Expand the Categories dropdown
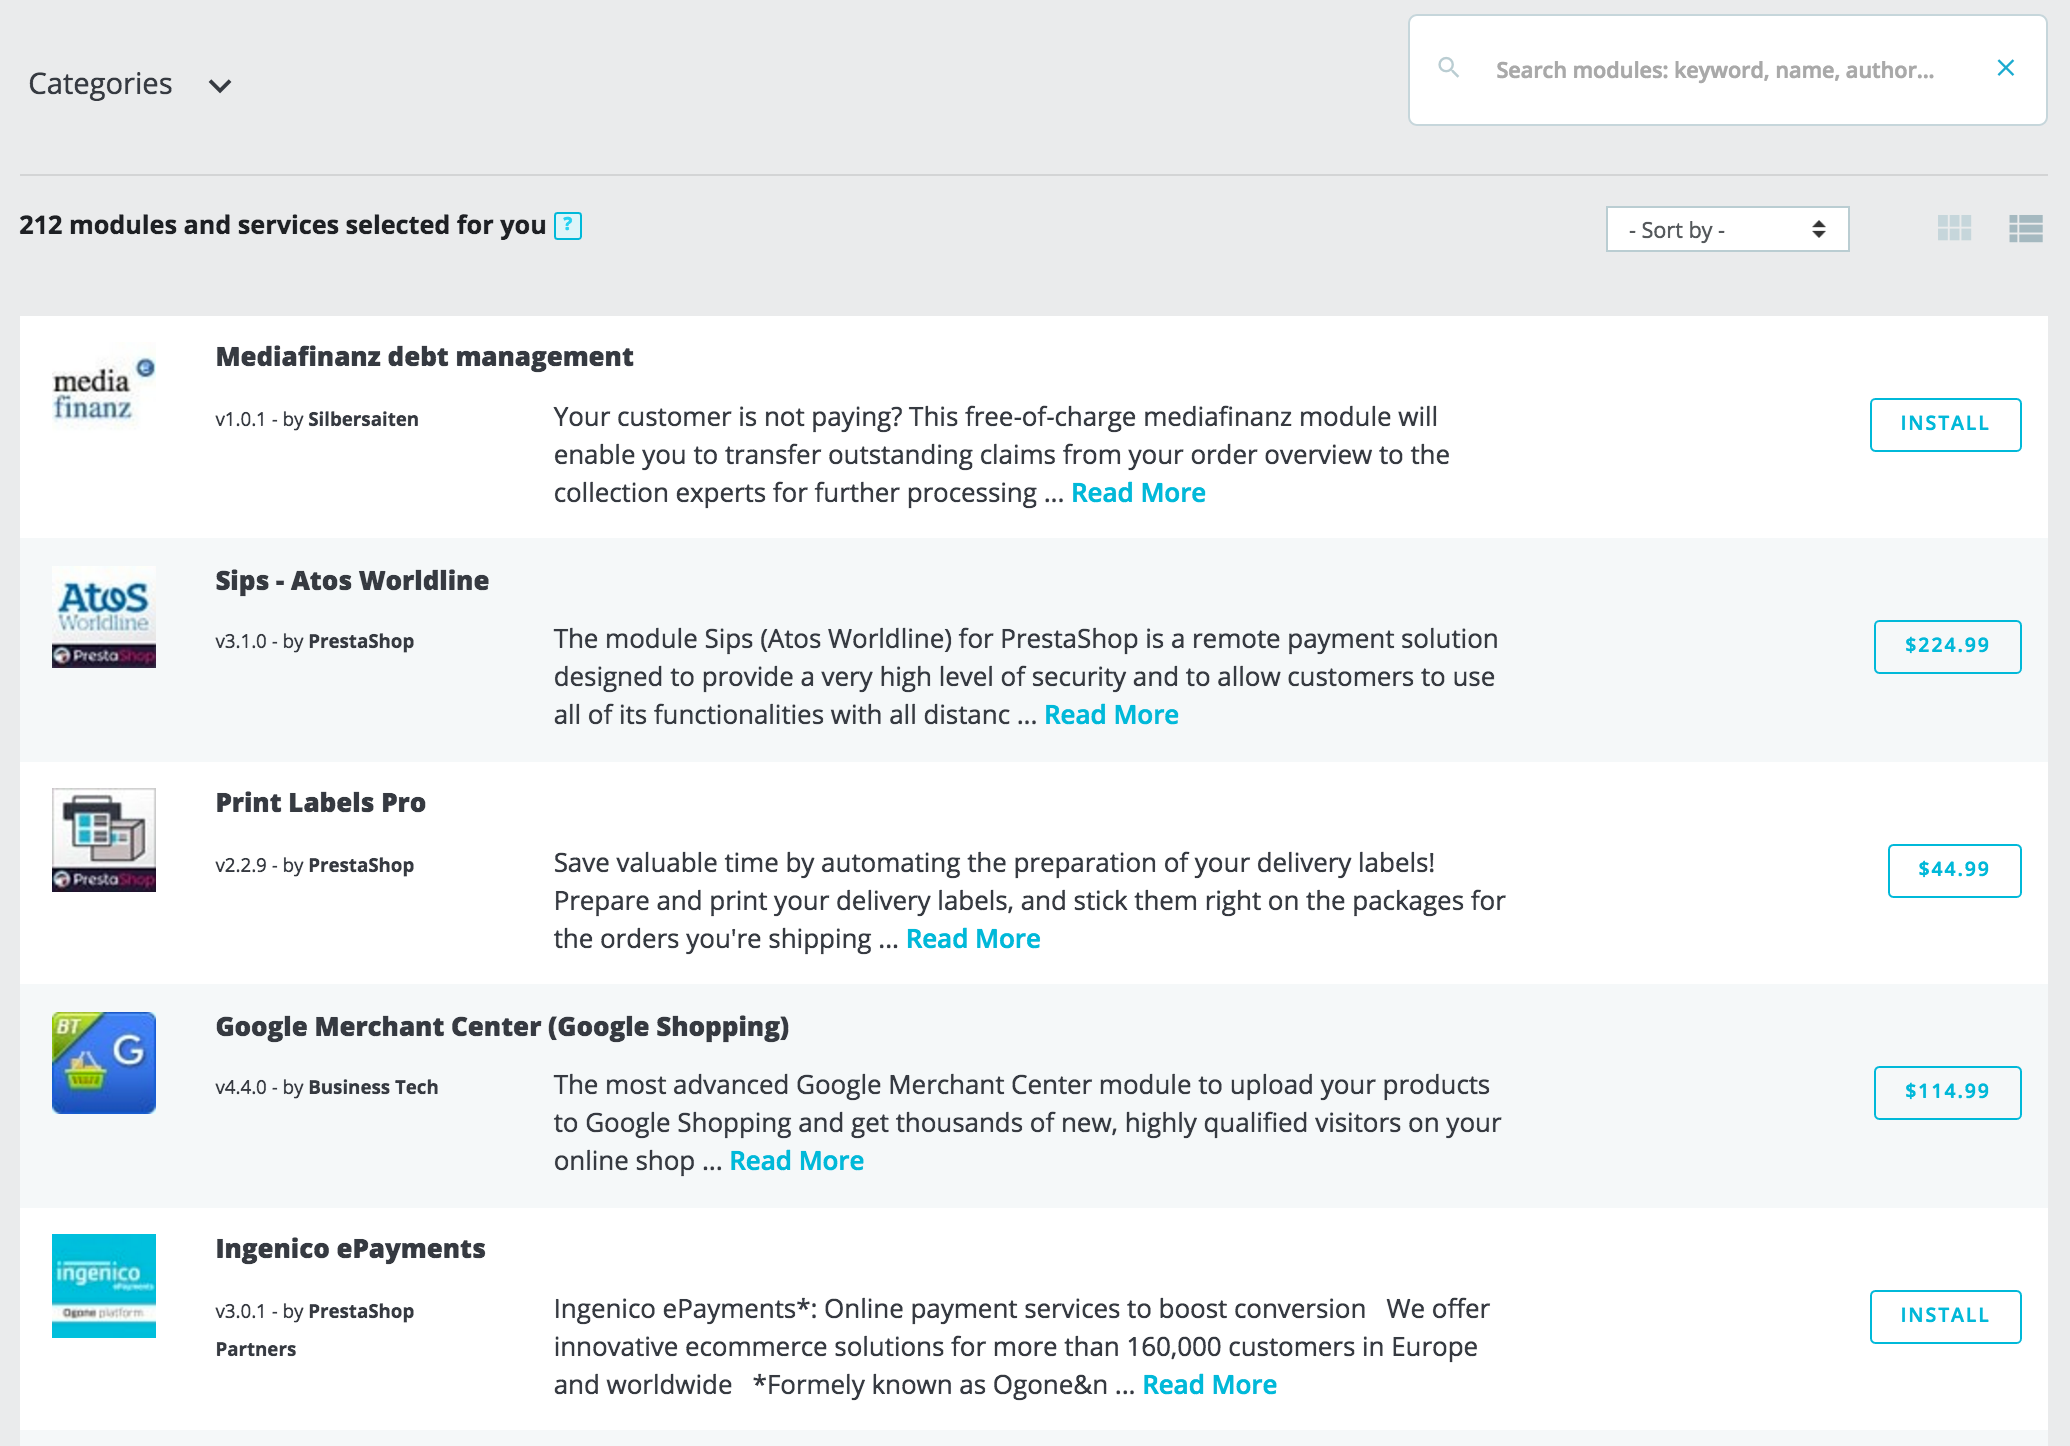The image size is (2070, 1446). pos(130,84)
